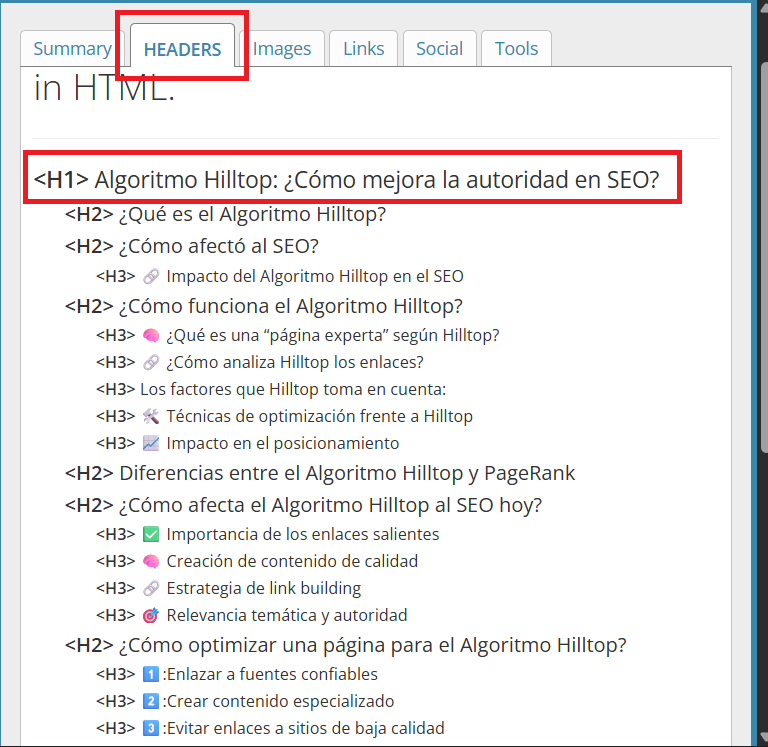
Task: Click the HEADERS tab
Action: [x=182, y=49]
